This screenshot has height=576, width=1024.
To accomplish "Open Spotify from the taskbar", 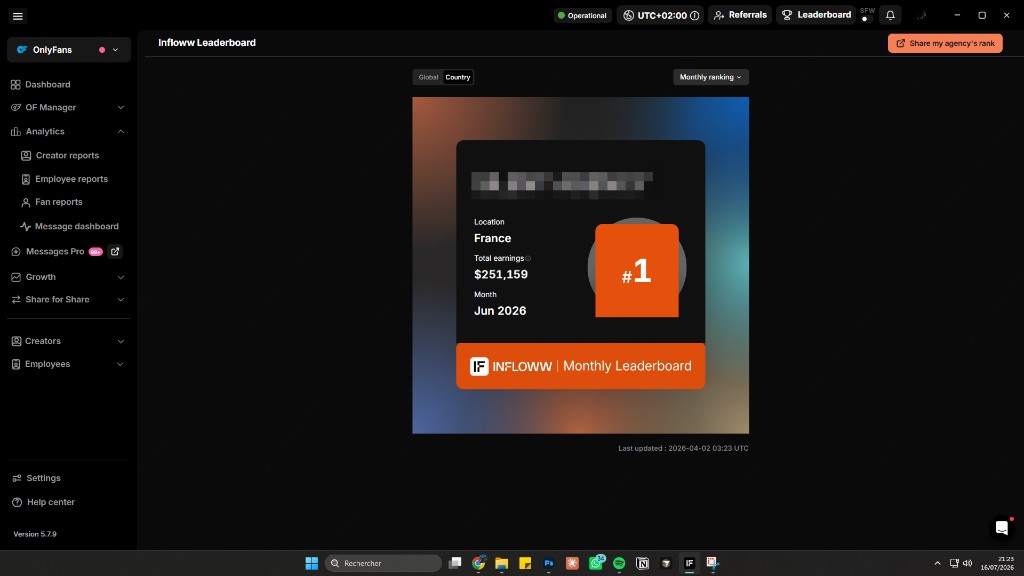I will coord(619,563).
